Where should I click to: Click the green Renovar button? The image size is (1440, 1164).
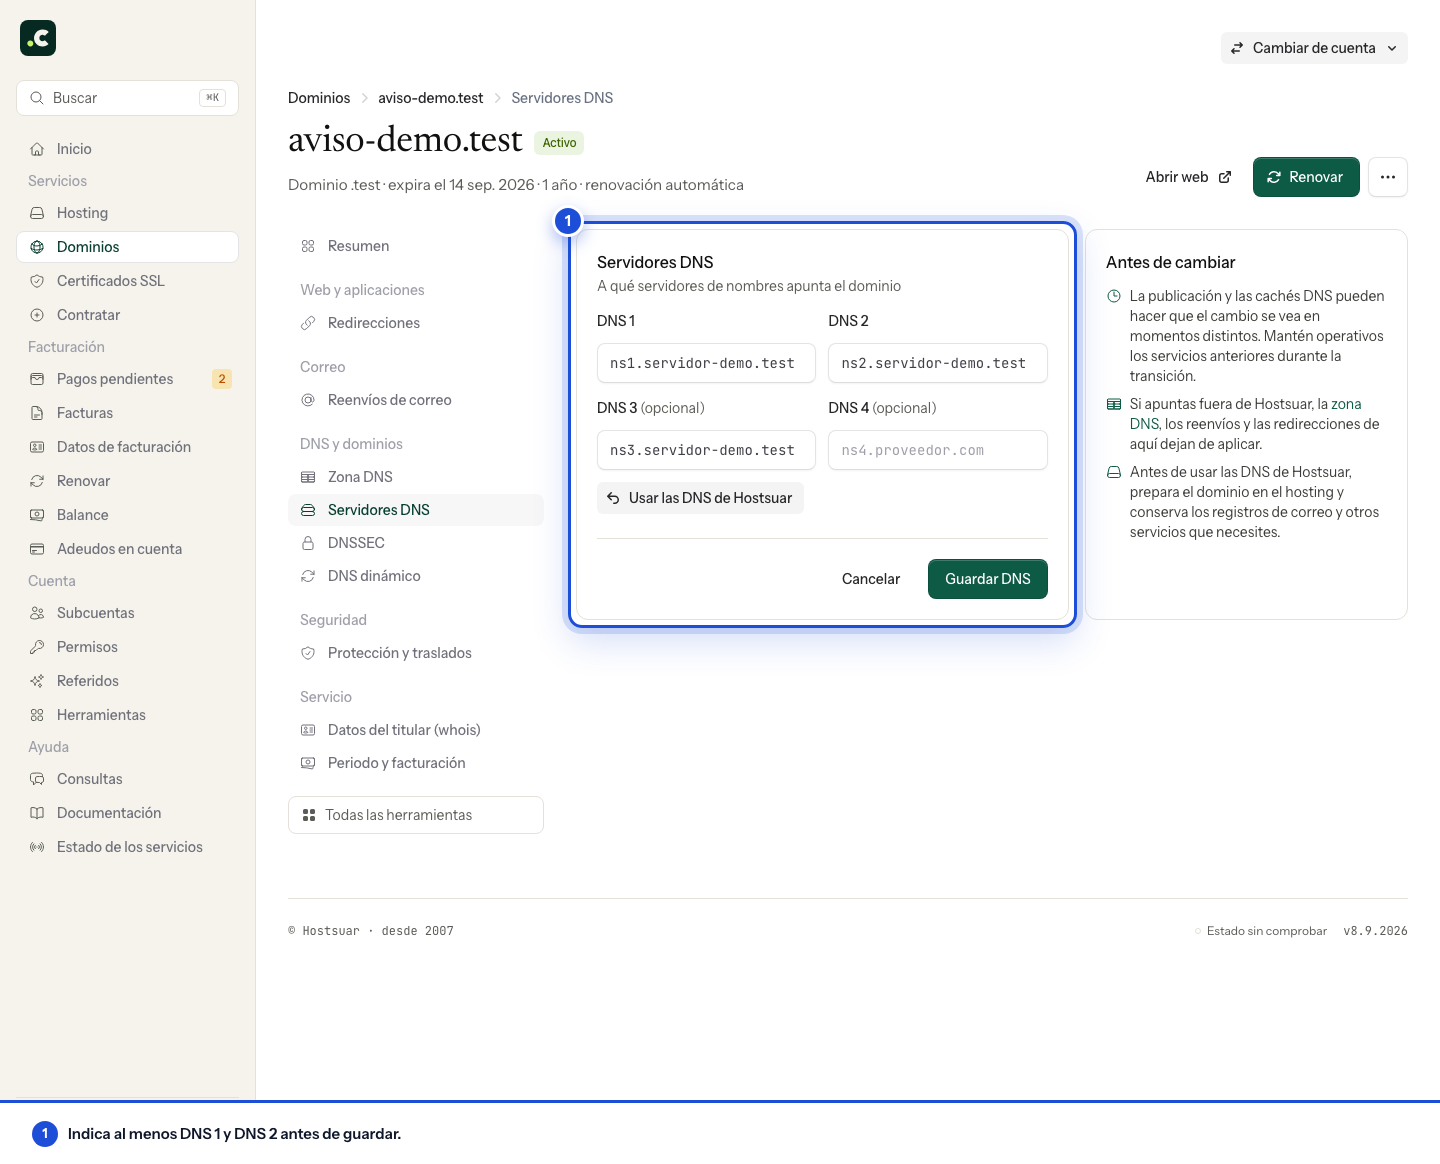pos(1306,177)
